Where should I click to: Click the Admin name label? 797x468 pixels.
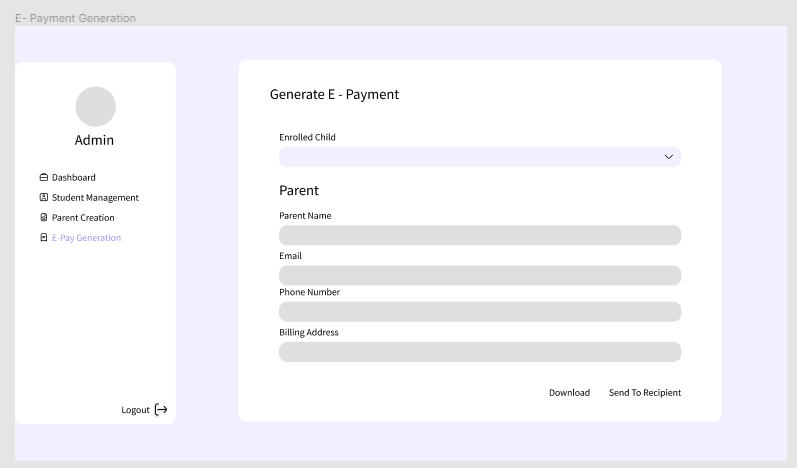(x=95, y=140)
